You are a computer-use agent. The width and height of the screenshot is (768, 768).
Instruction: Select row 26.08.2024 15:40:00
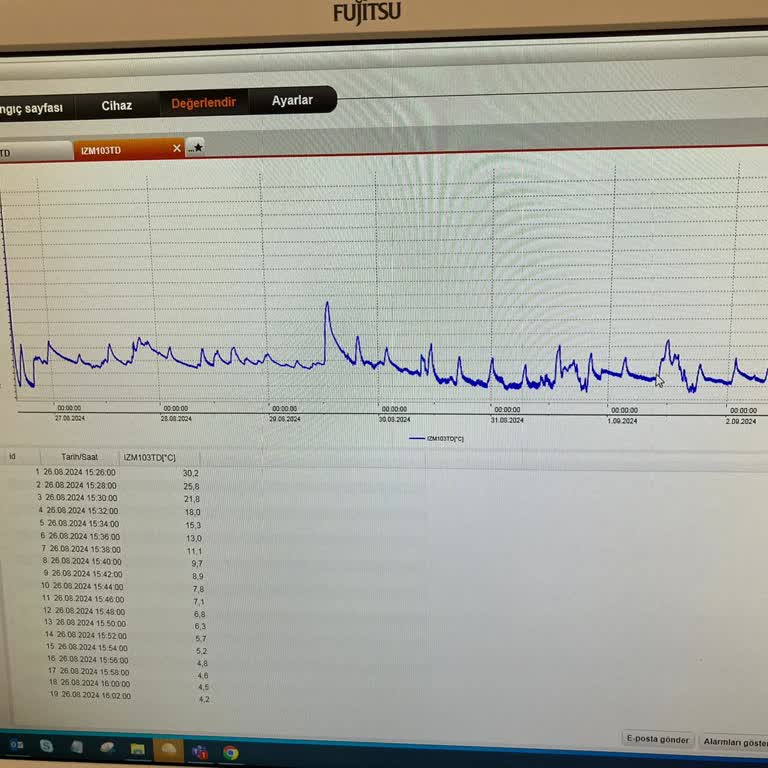(x=121, y=562)
